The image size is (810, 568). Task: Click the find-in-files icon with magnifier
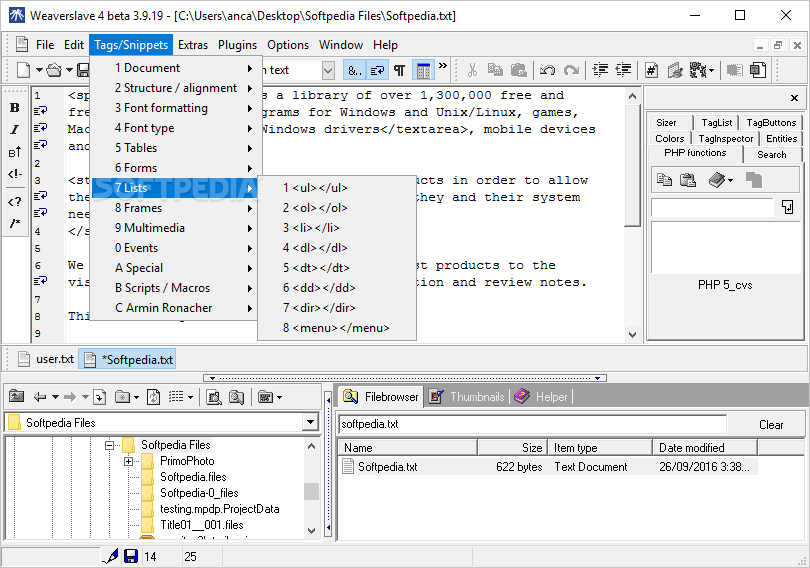pos(237,397)
